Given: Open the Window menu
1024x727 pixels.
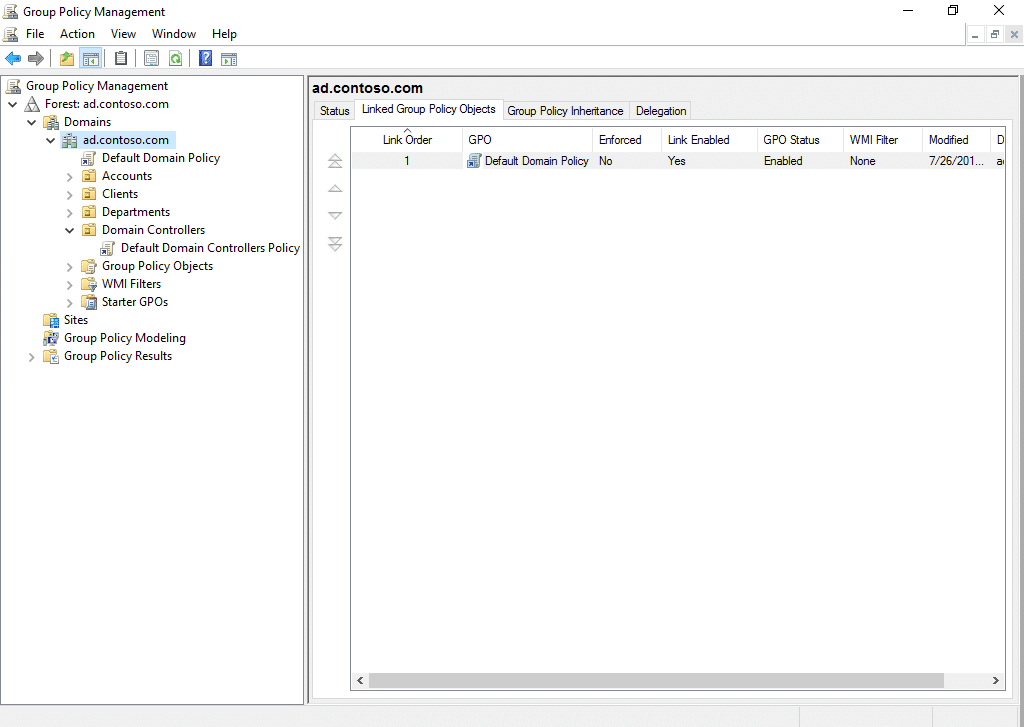Looking at the screenshot, I should [174, 34].
